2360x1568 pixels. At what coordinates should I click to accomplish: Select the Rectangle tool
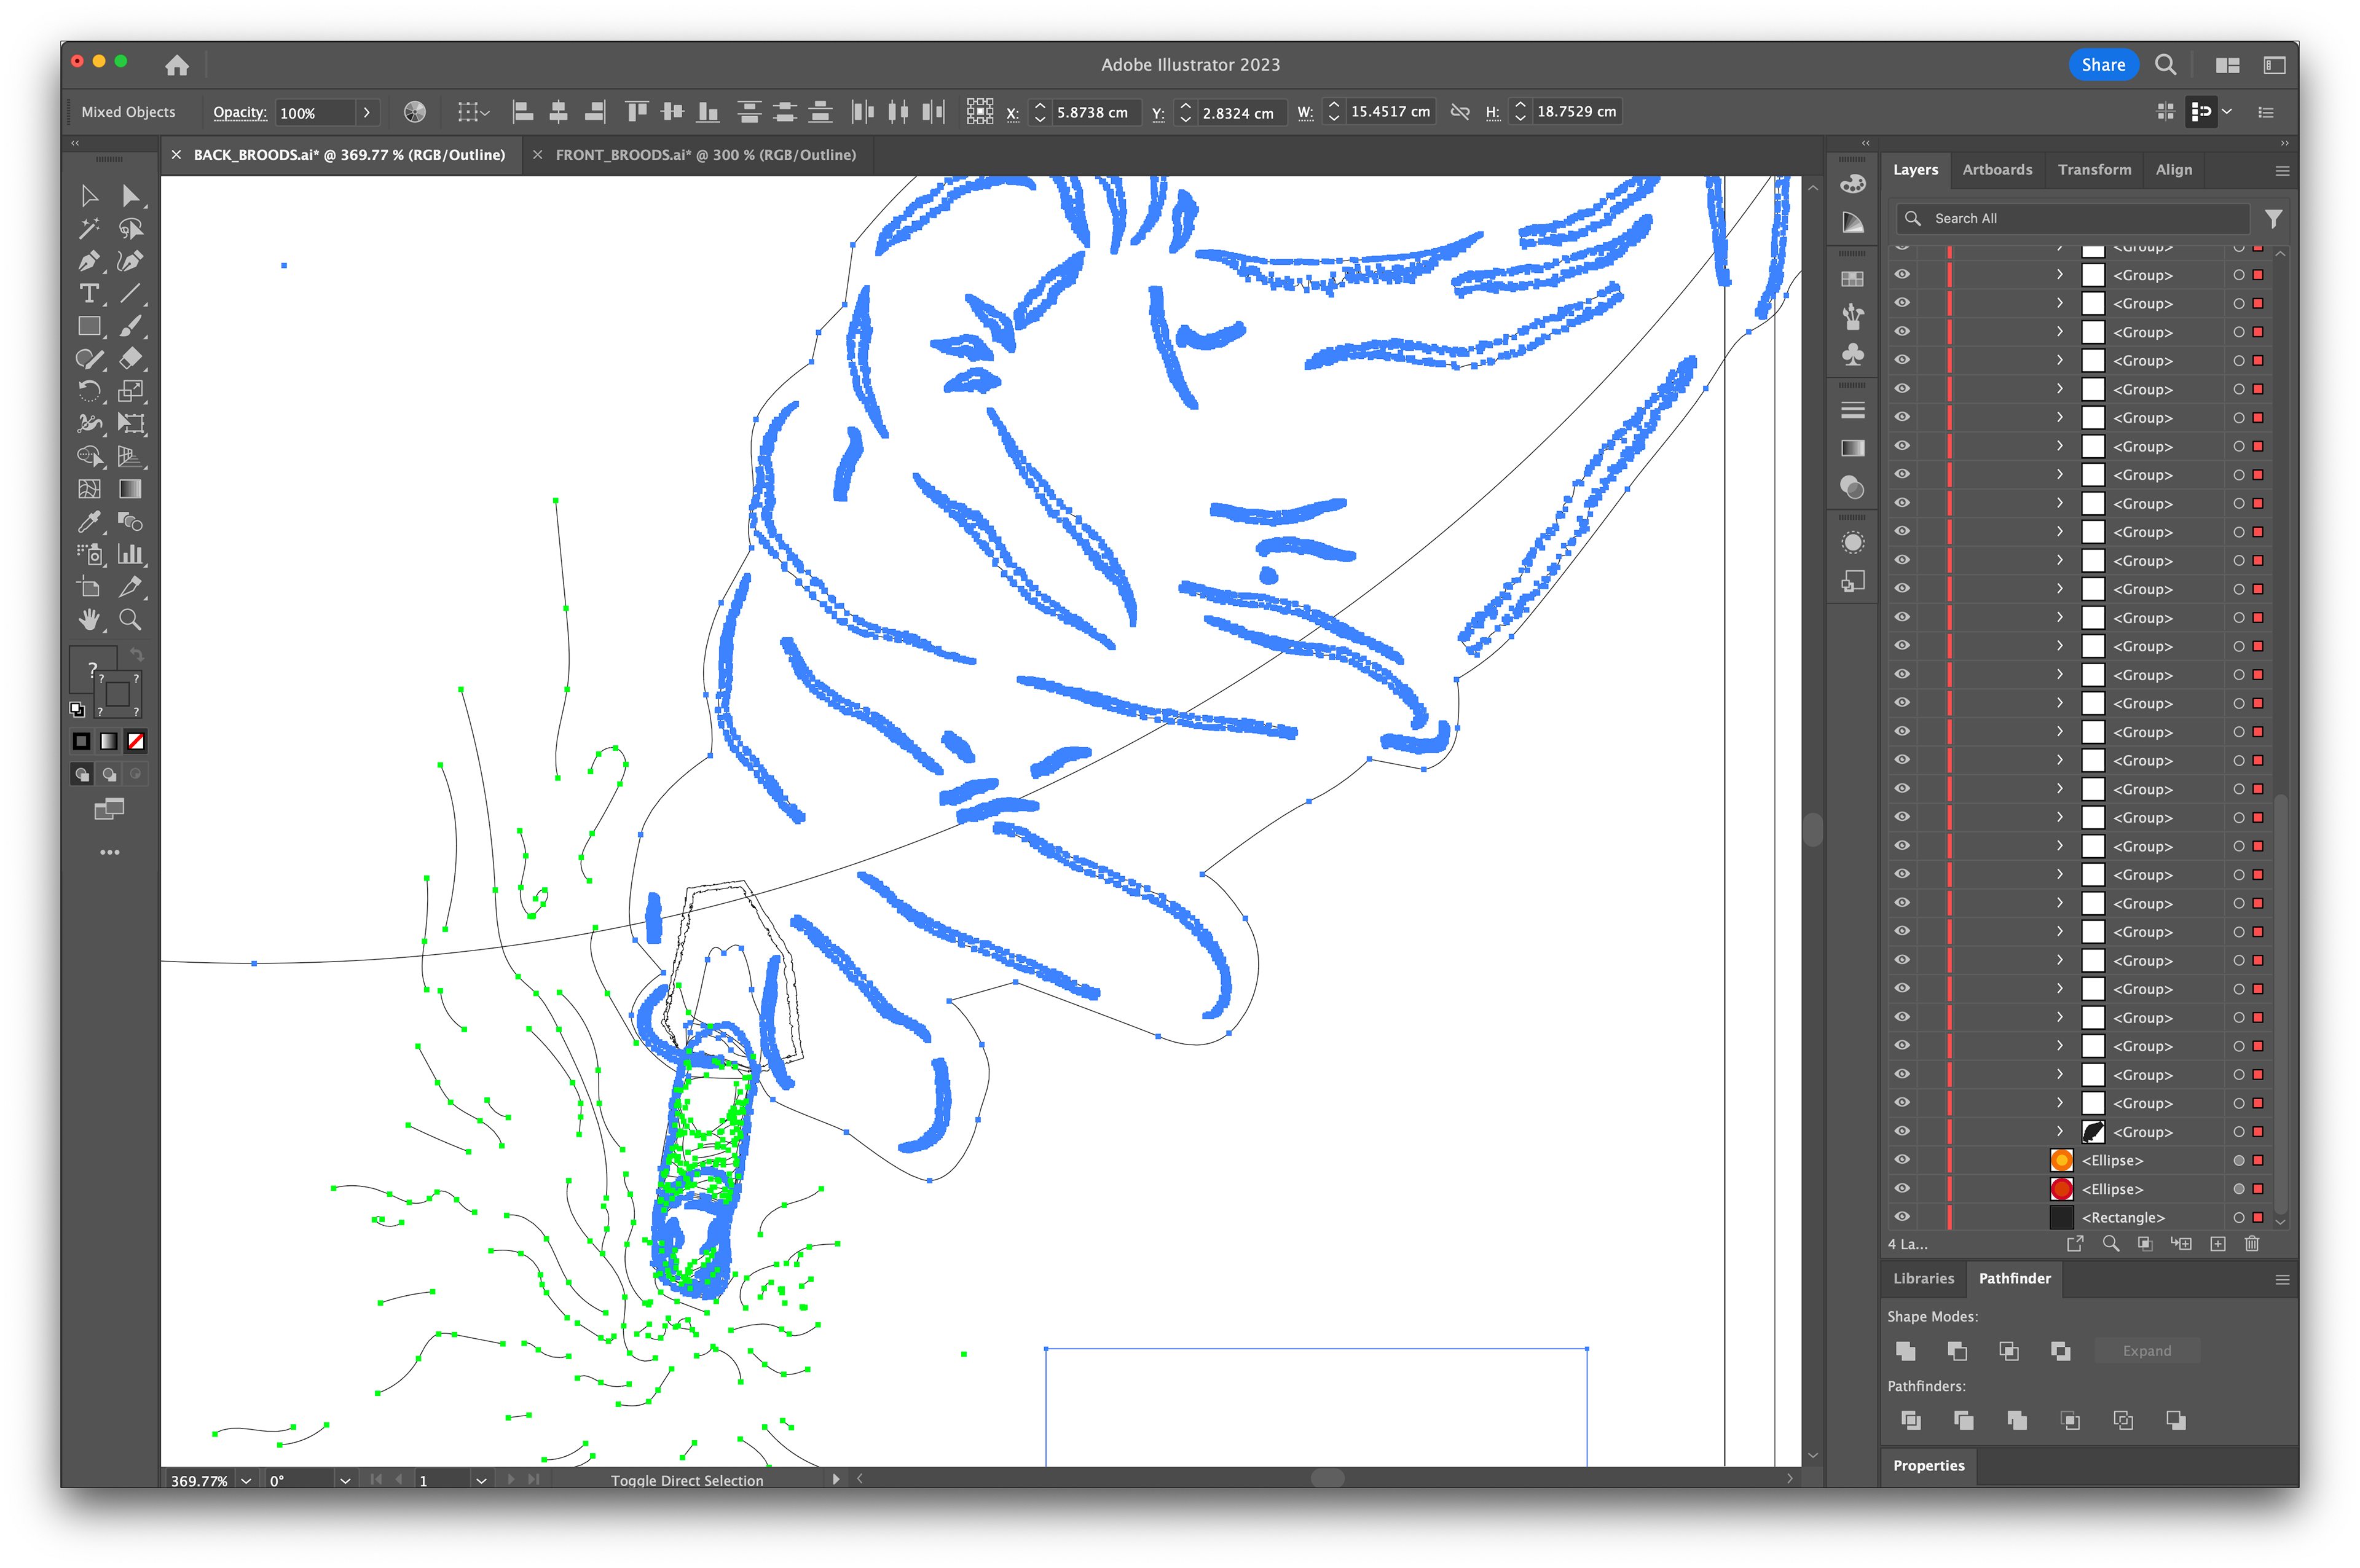(x=89, y=326)
